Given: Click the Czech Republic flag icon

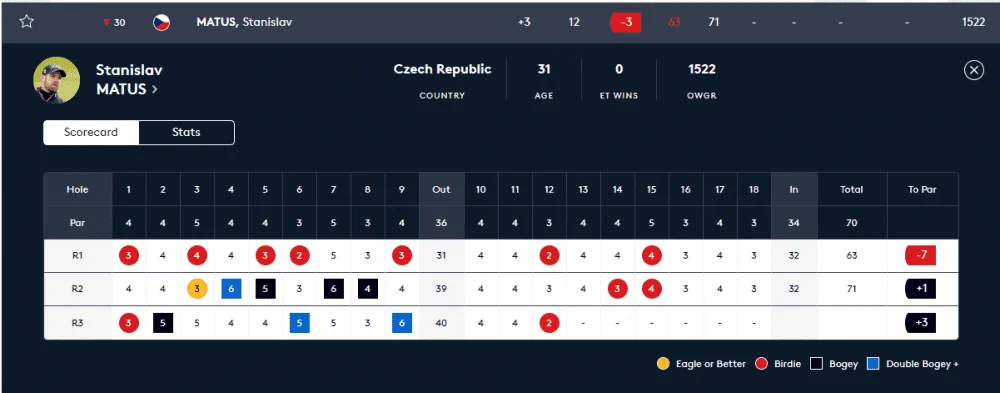Looking at the screenshot, I should click(161, 22).
